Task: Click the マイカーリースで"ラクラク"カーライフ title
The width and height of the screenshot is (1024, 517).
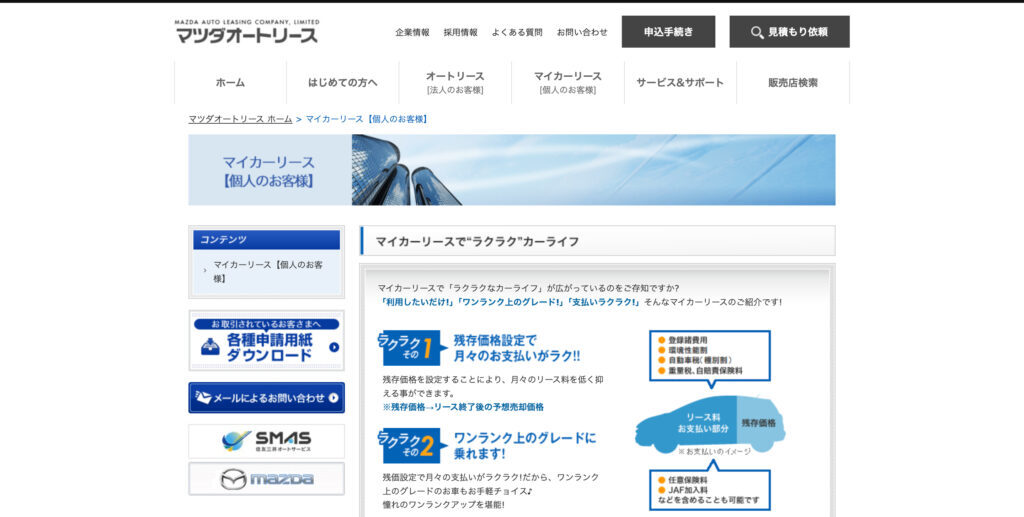Action: pyautogui.click(x=477, y=242)
